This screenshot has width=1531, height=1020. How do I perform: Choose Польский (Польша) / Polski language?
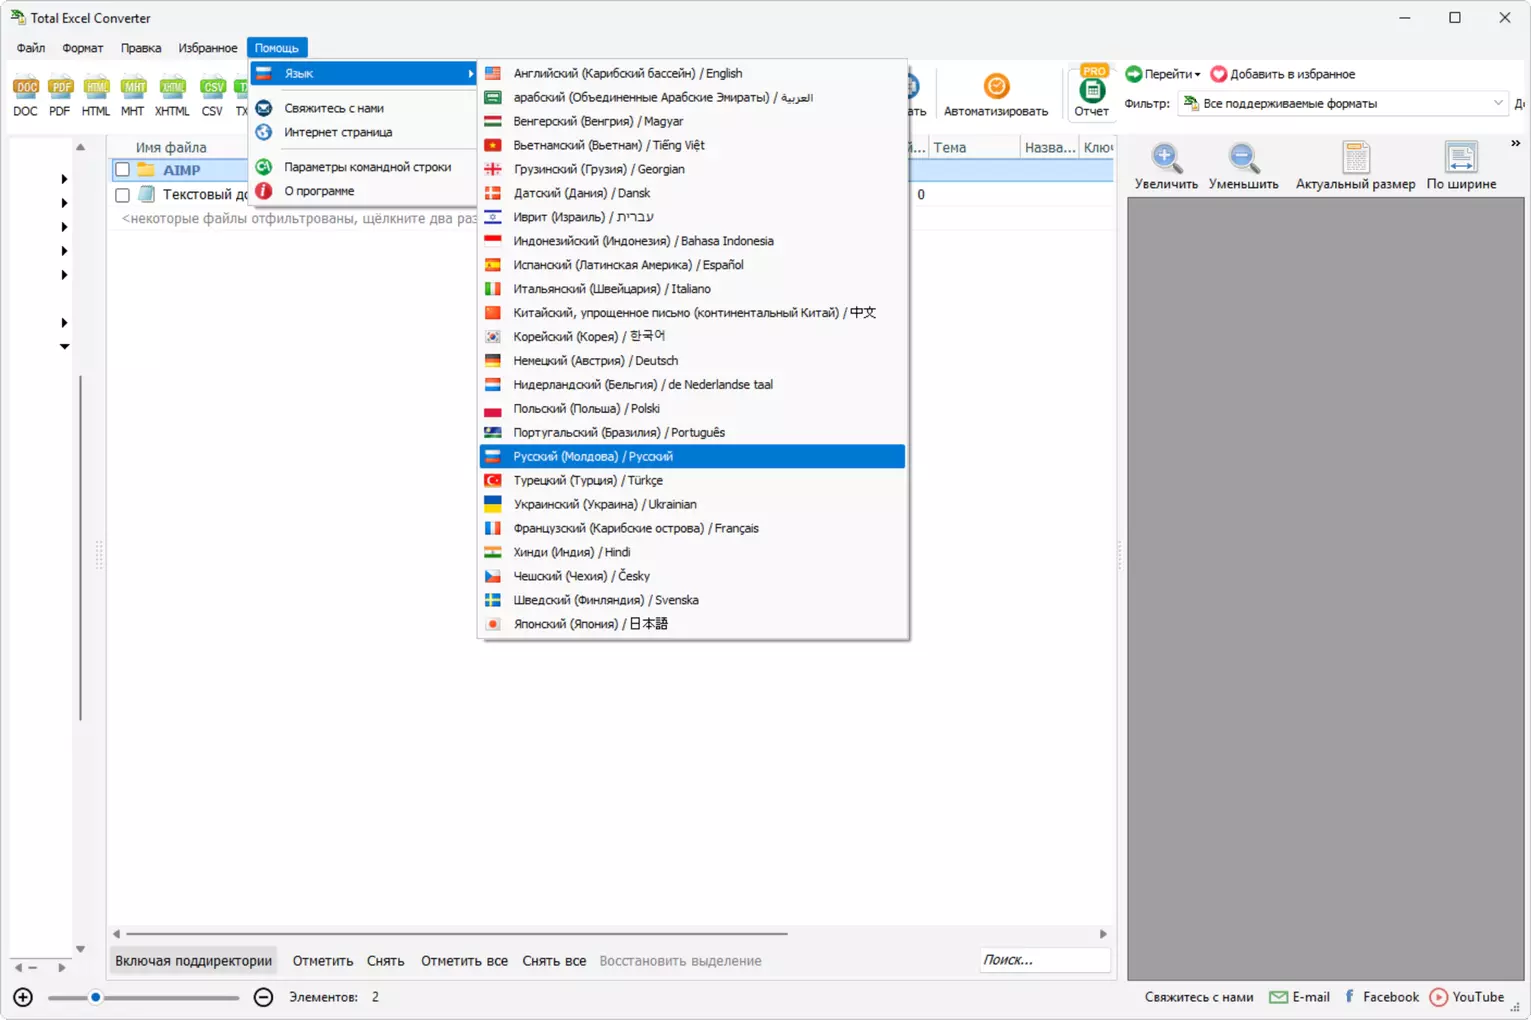pos(693,408)
